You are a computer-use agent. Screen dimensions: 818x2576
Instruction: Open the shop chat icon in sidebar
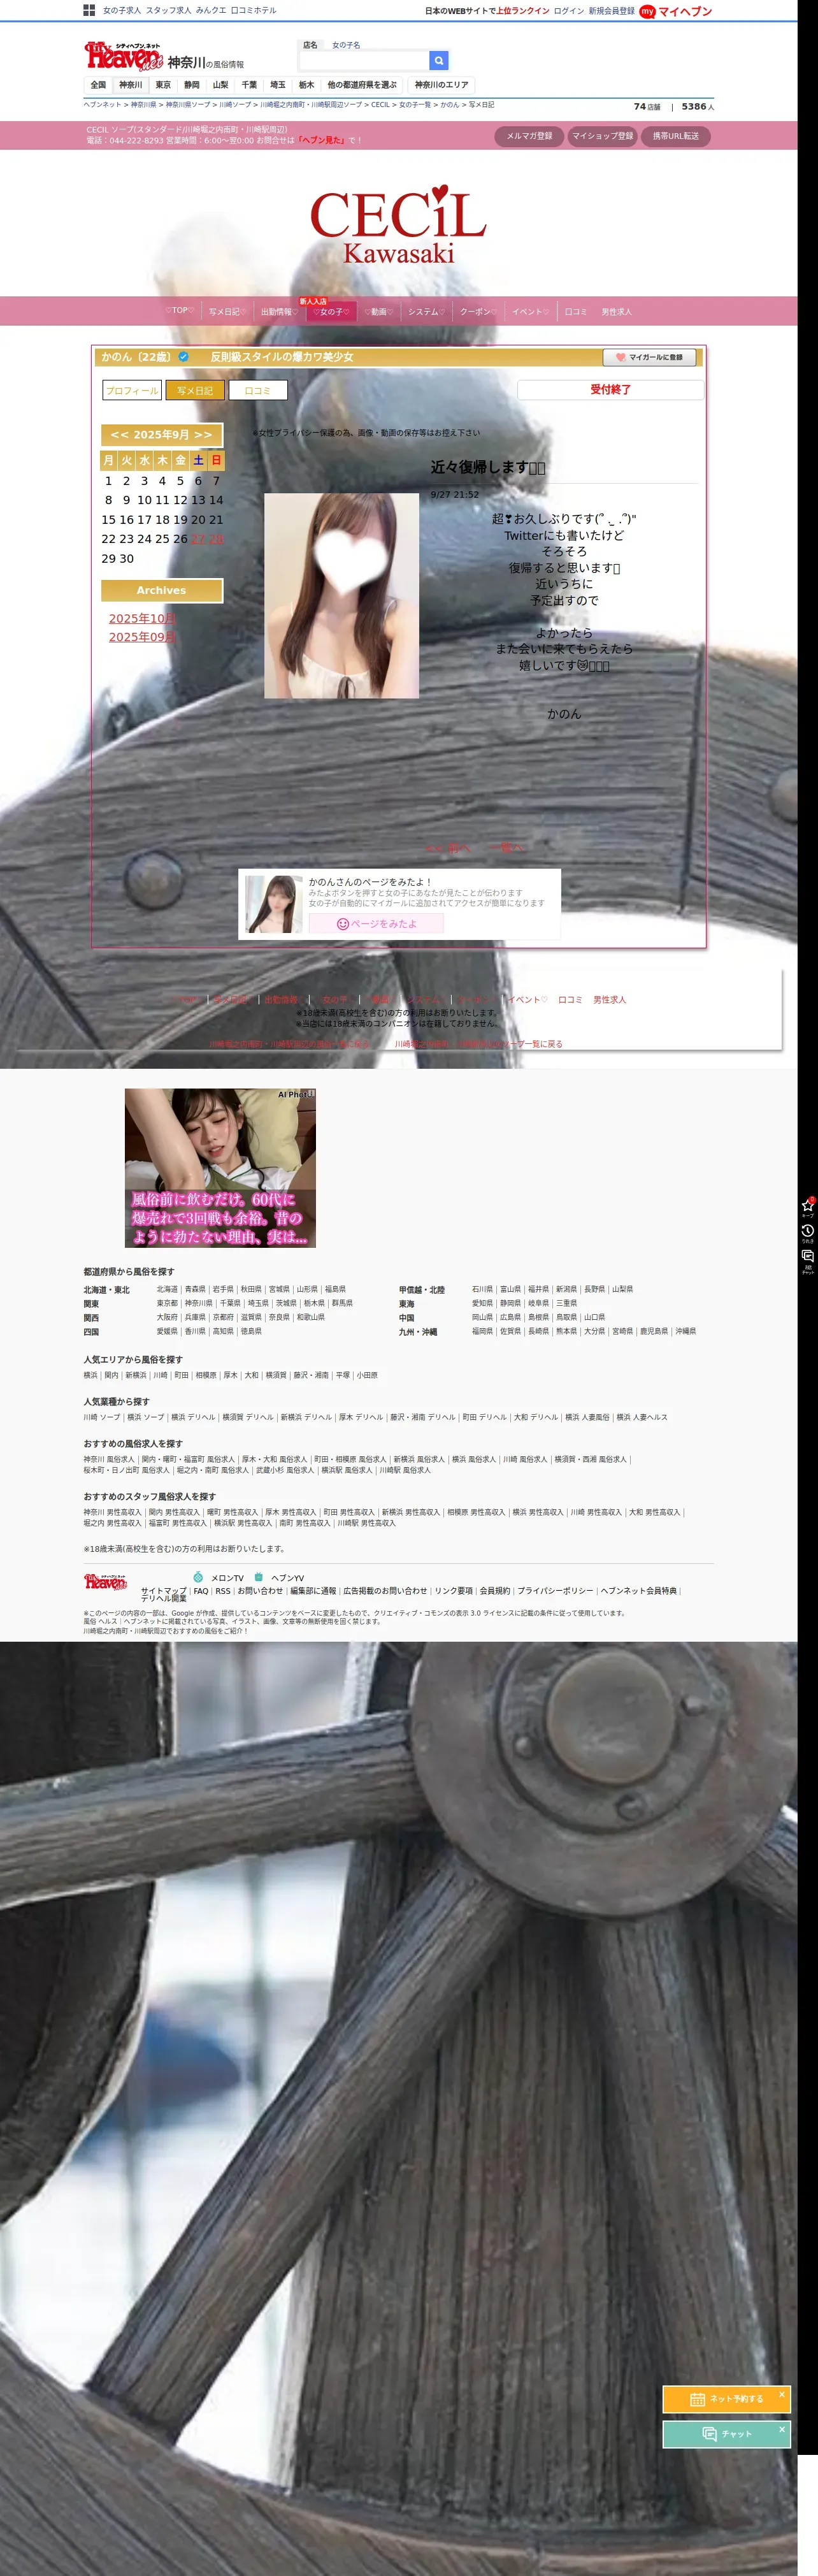(x=807, y=1262)
